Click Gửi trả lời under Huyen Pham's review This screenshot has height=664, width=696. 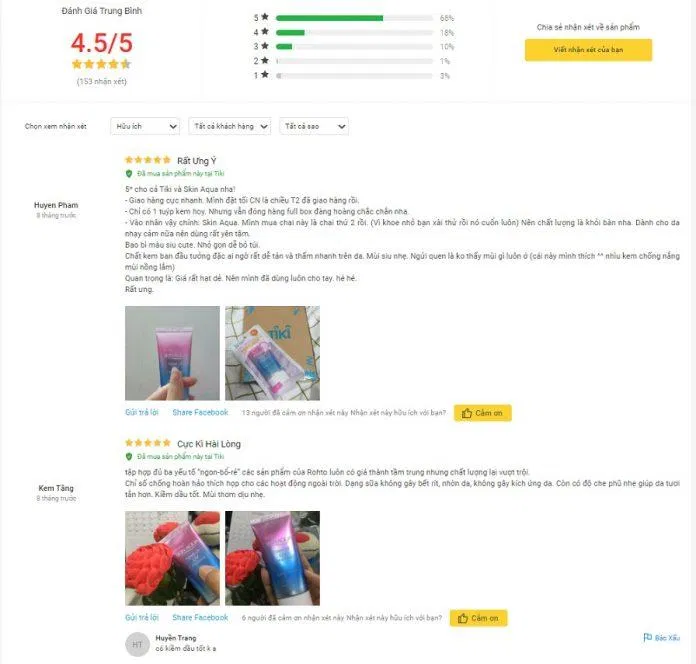click(142, 412)
